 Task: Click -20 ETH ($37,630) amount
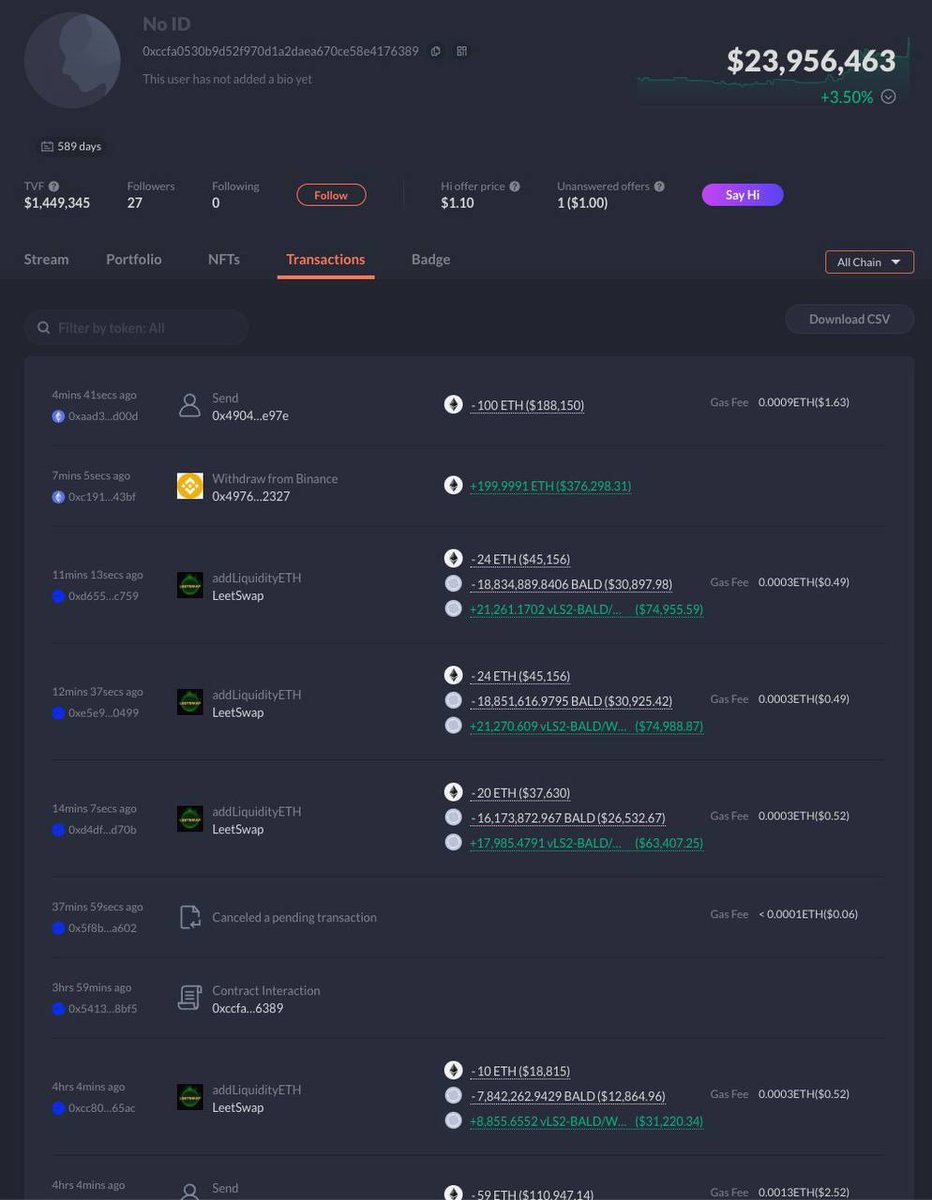520,793
